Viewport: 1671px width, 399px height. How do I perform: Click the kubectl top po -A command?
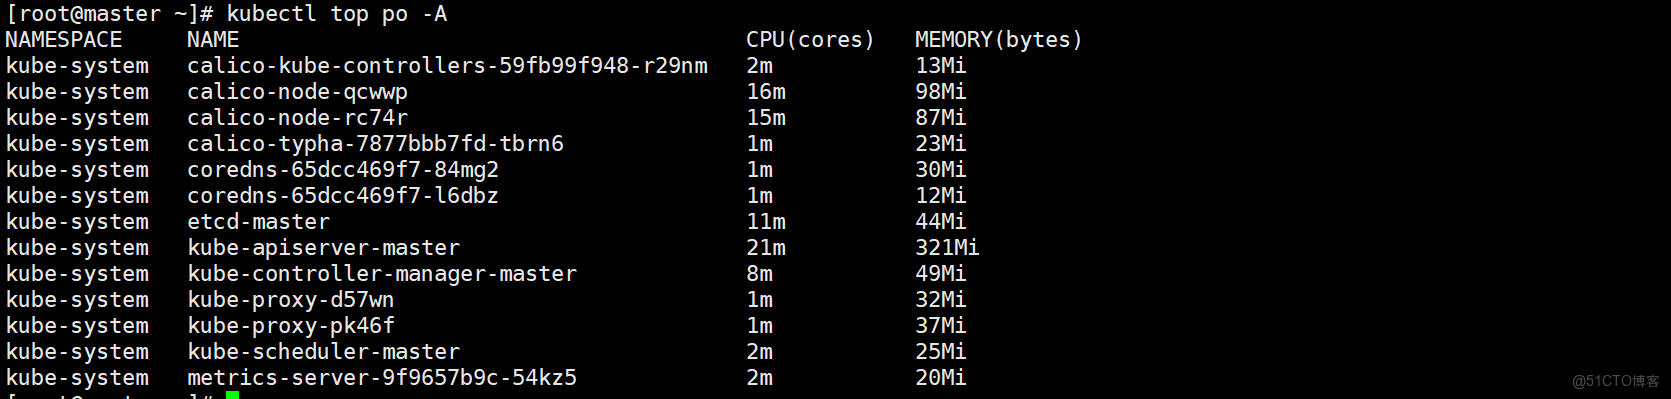coord(337,14)
